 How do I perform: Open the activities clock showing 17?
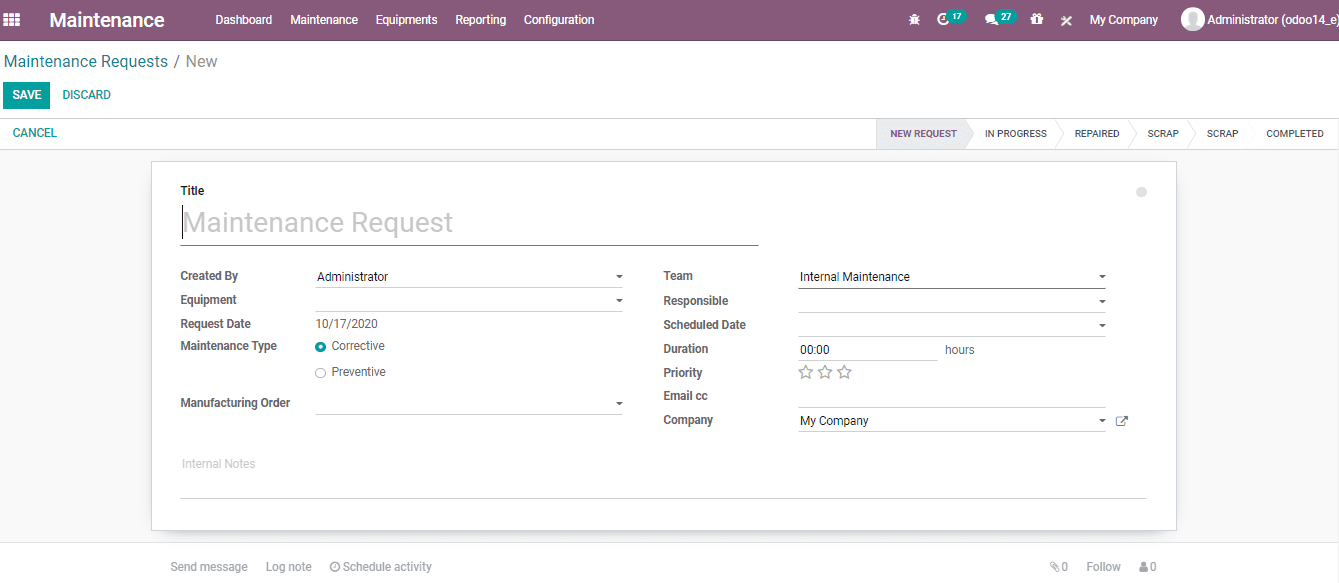[x=948, y=19]
